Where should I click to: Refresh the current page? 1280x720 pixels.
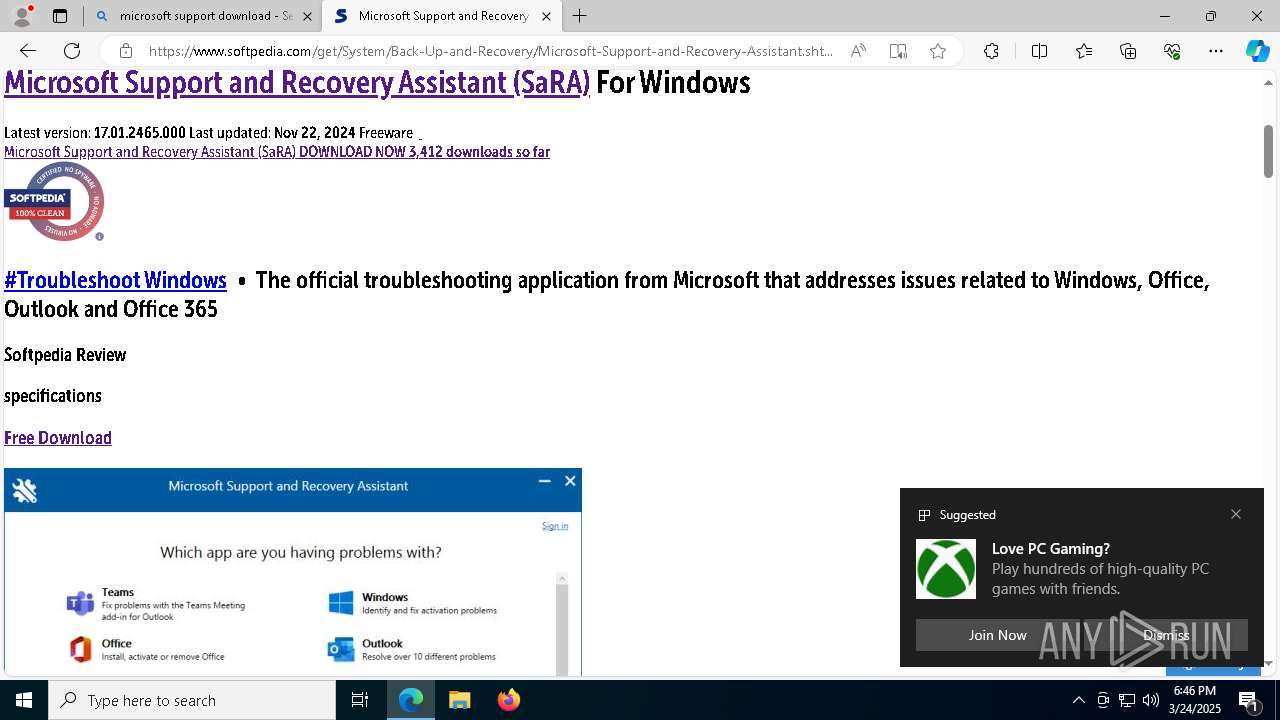coord(72,51)
